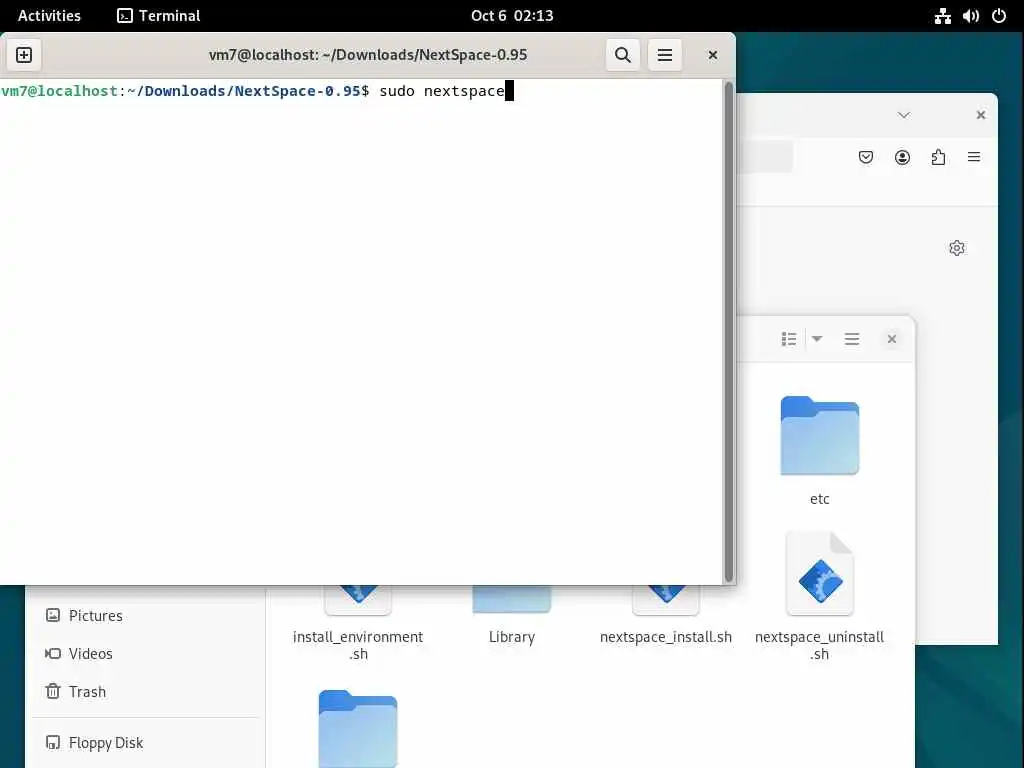Viewport: 1024px width, 768px height.
Task: Open the browser extensions puzzle icon
Action: tap(938, 157)
